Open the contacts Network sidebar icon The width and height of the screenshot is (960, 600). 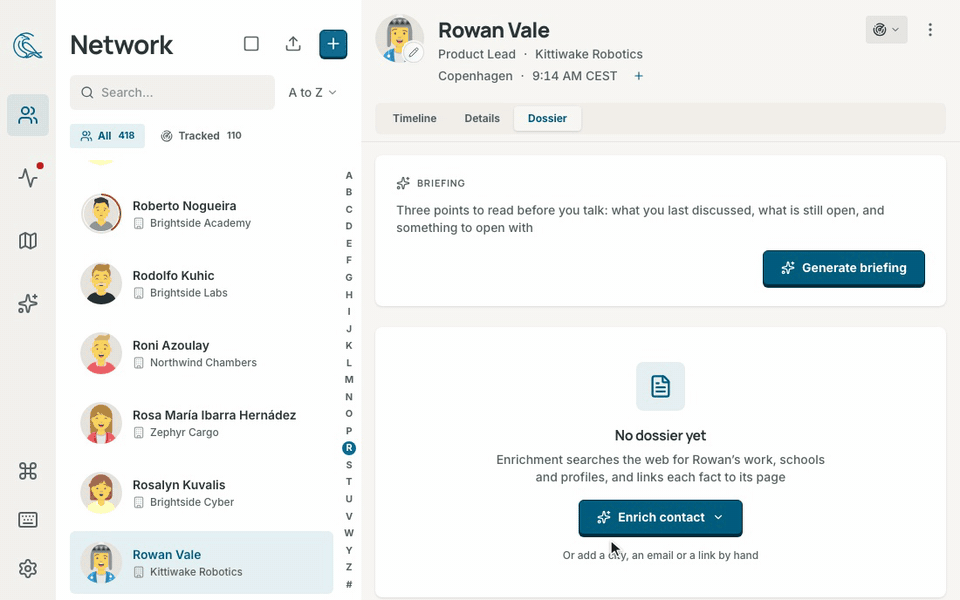(28, 115)
